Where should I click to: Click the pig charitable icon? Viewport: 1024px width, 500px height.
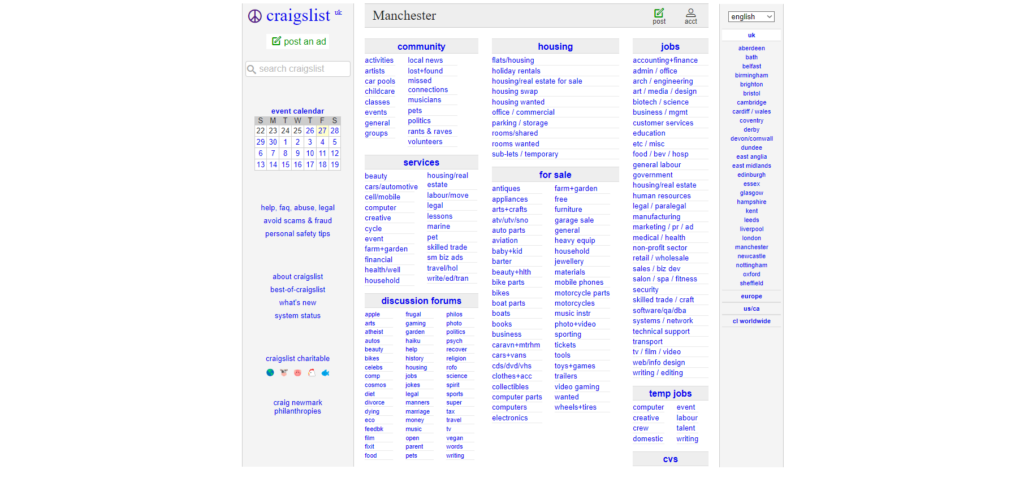pos(297,373)
